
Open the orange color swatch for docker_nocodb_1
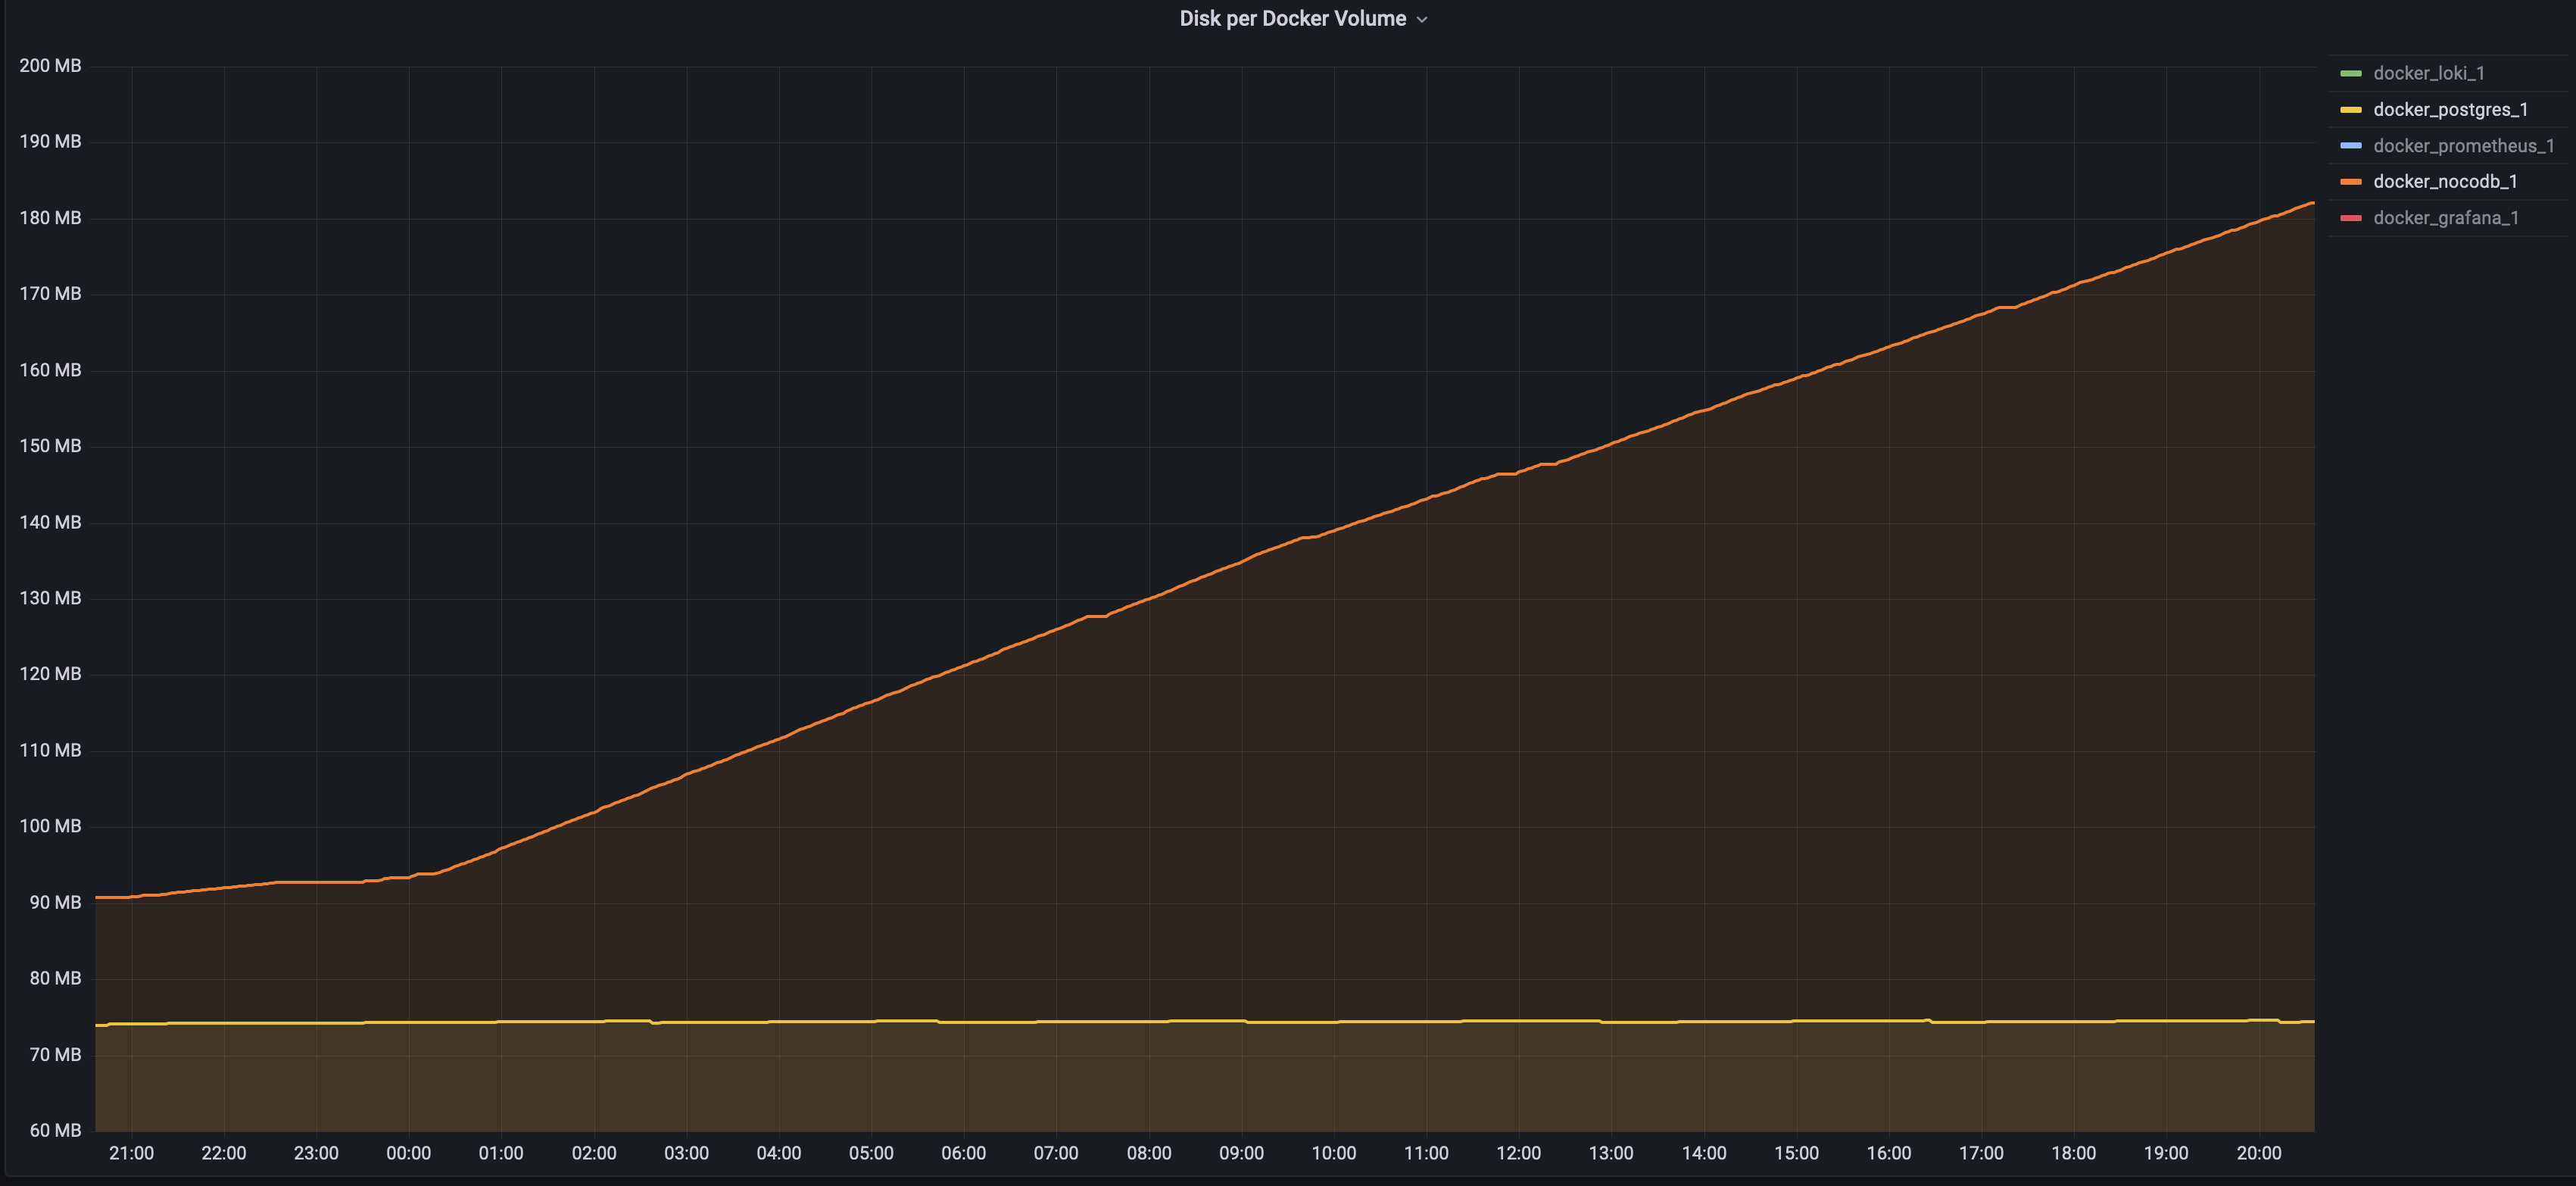2351,182
